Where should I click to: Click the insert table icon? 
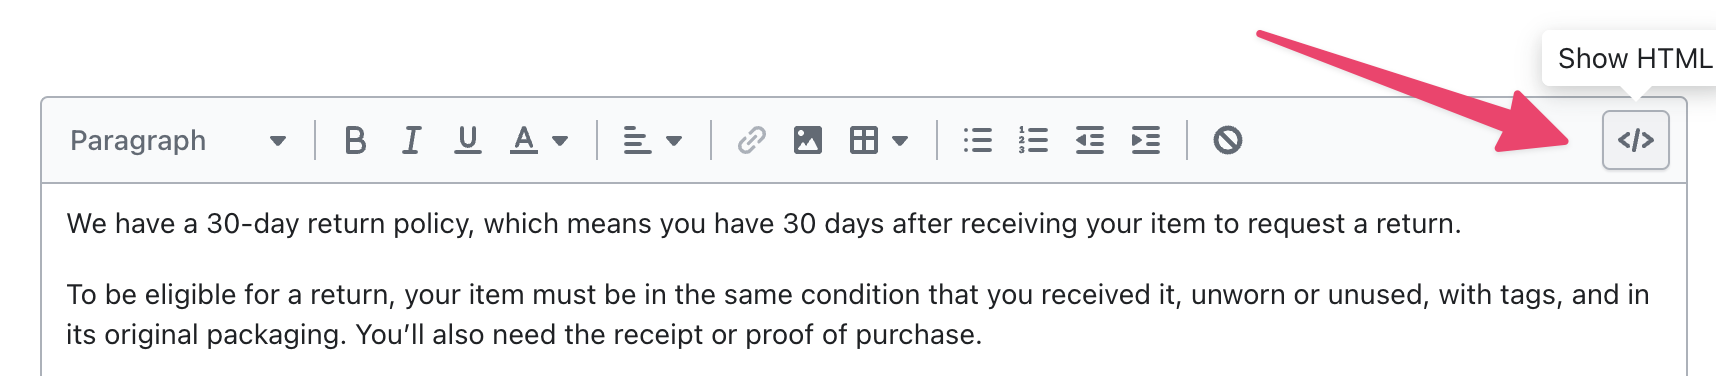pos(863,140)
